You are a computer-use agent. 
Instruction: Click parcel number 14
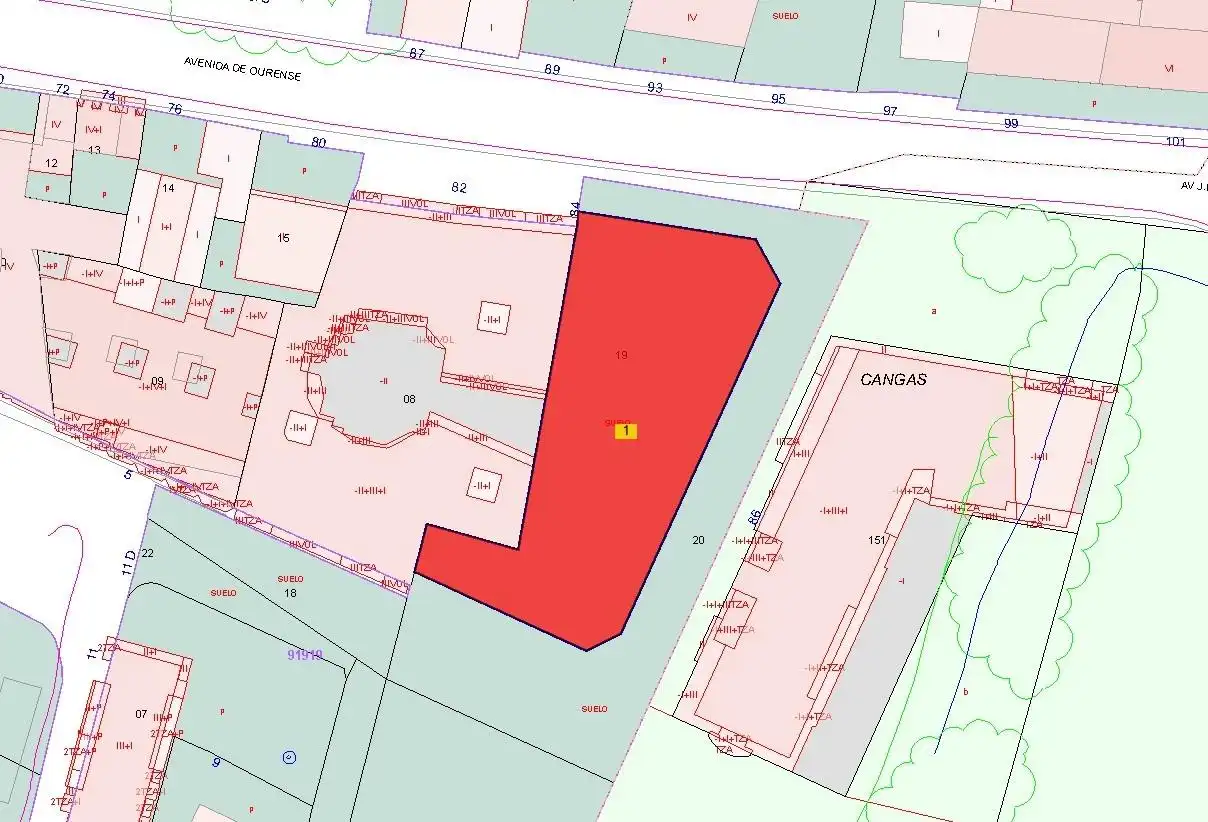coord(168,188)
